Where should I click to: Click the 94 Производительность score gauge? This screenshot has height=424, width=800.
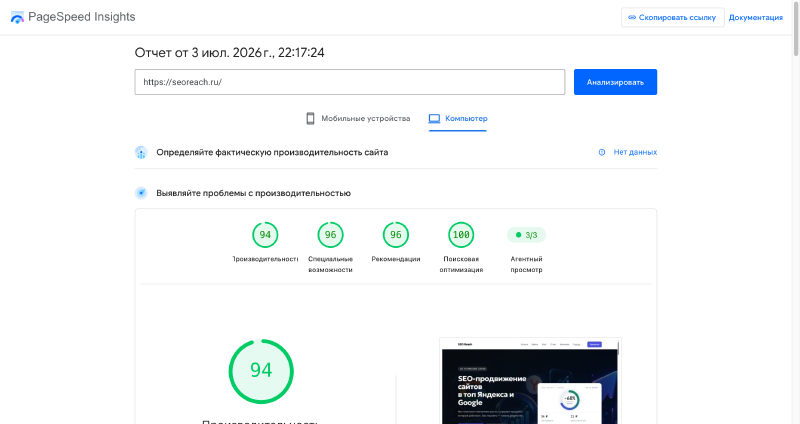[x=265, y=235]
